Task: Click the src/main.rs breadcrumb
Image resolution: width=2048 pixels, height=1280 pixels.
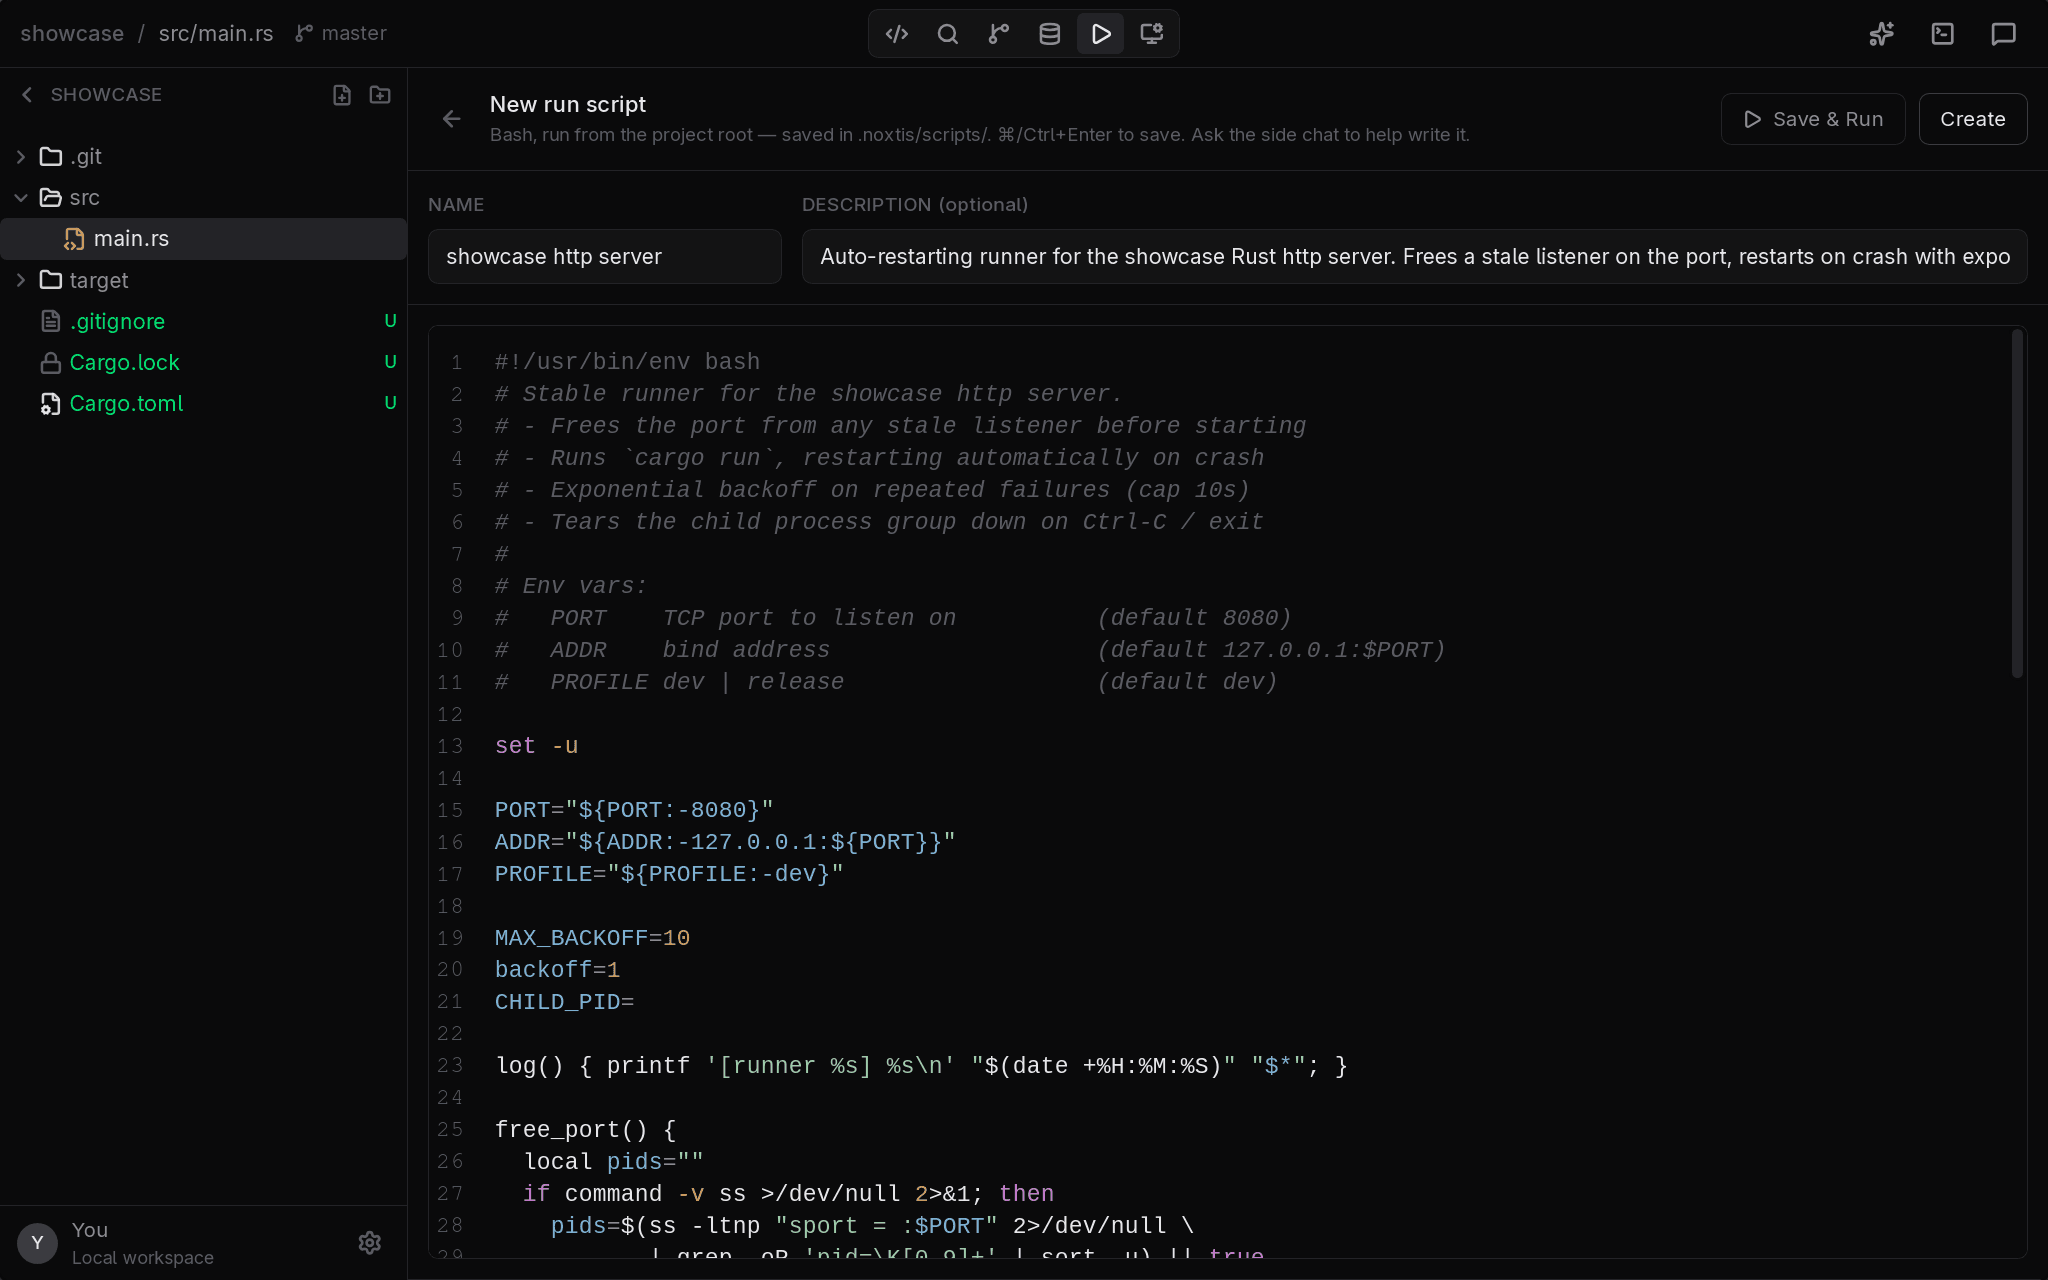Action: pos(216,34)
